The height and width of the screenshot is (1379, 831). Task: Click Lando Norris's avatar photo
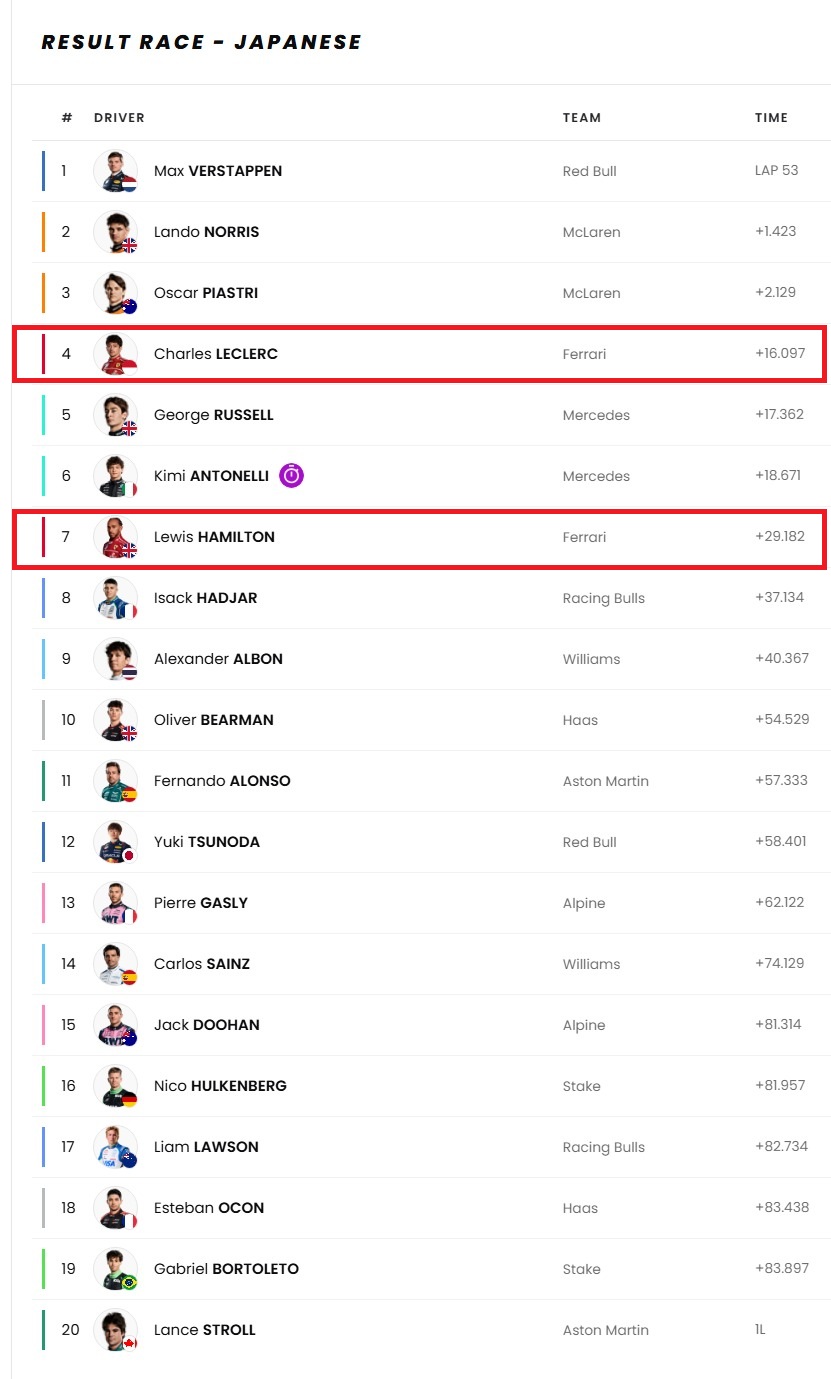coord(115,232)
